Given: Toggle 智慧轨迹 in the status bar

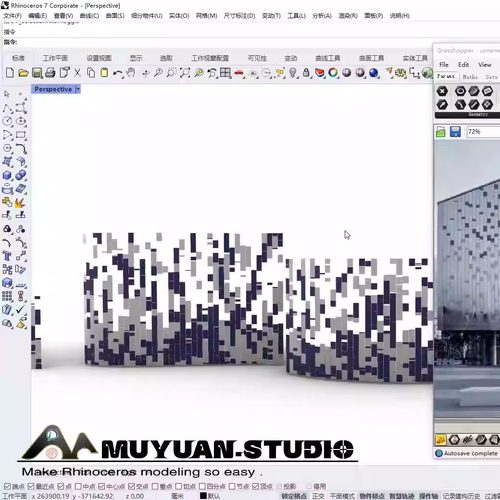Looking at the screenshot, I should [x=402, y=496].
